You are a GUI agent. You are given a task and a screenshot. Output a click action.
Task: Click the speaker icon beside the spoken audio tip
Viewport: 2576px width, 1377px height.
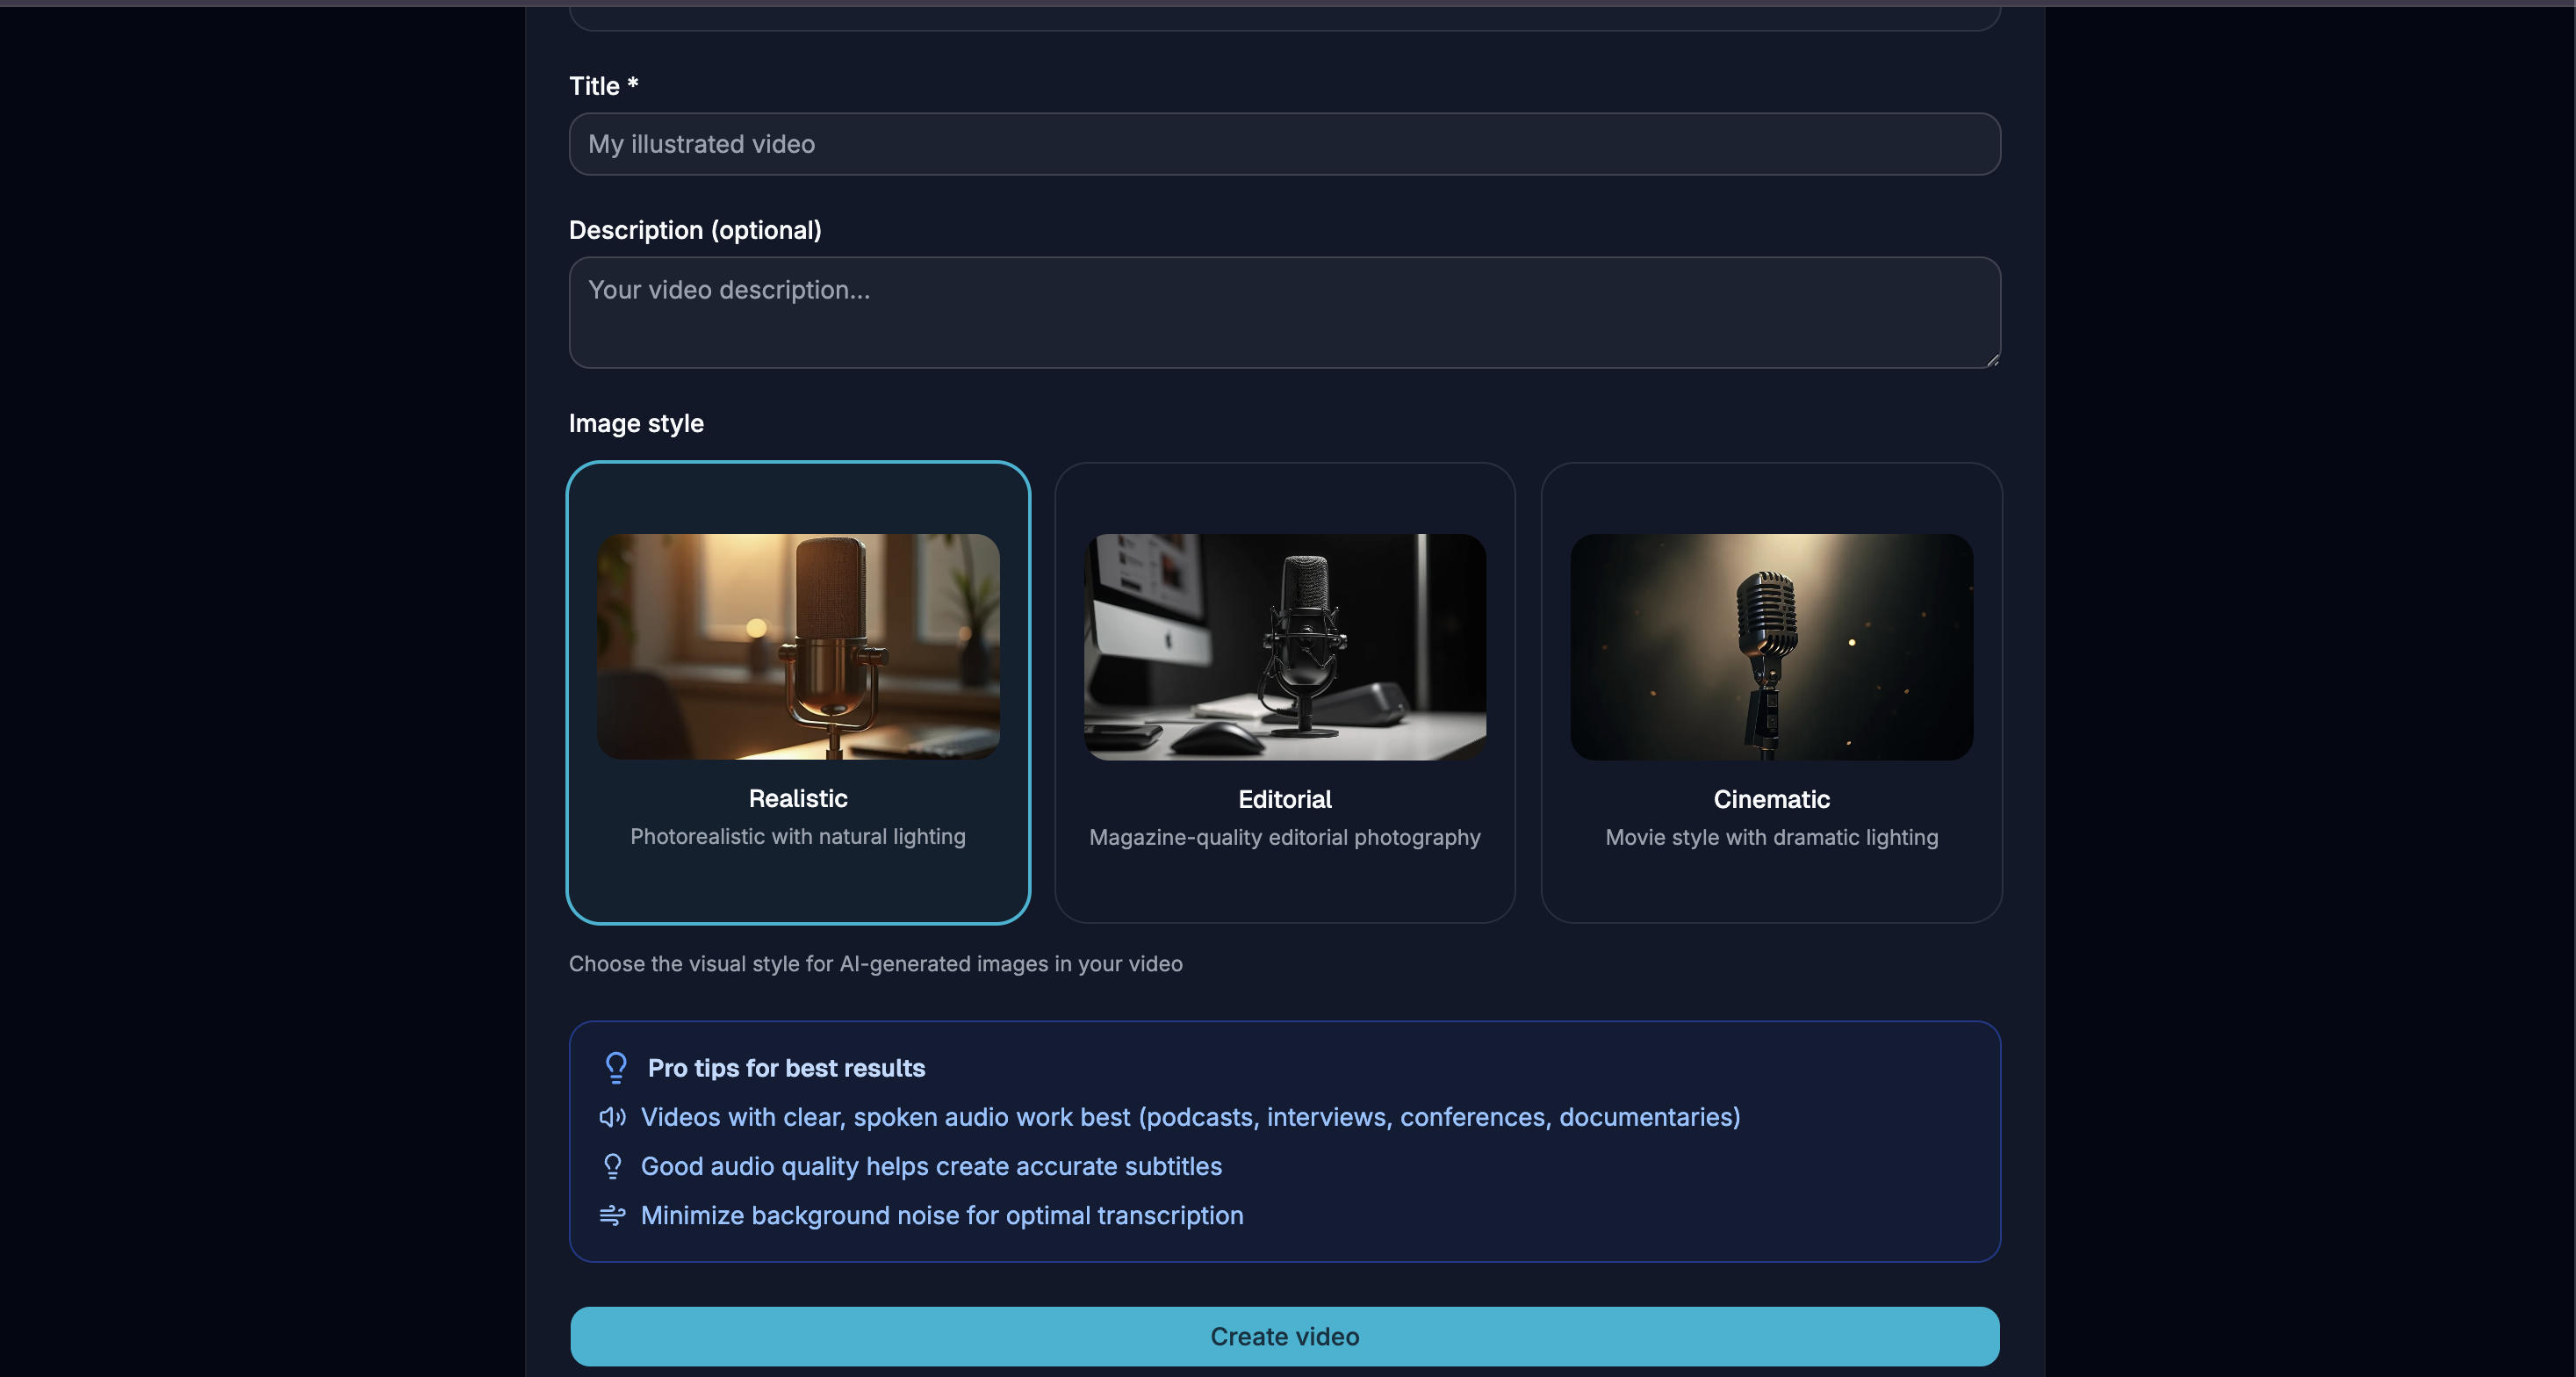[612, 1118]
